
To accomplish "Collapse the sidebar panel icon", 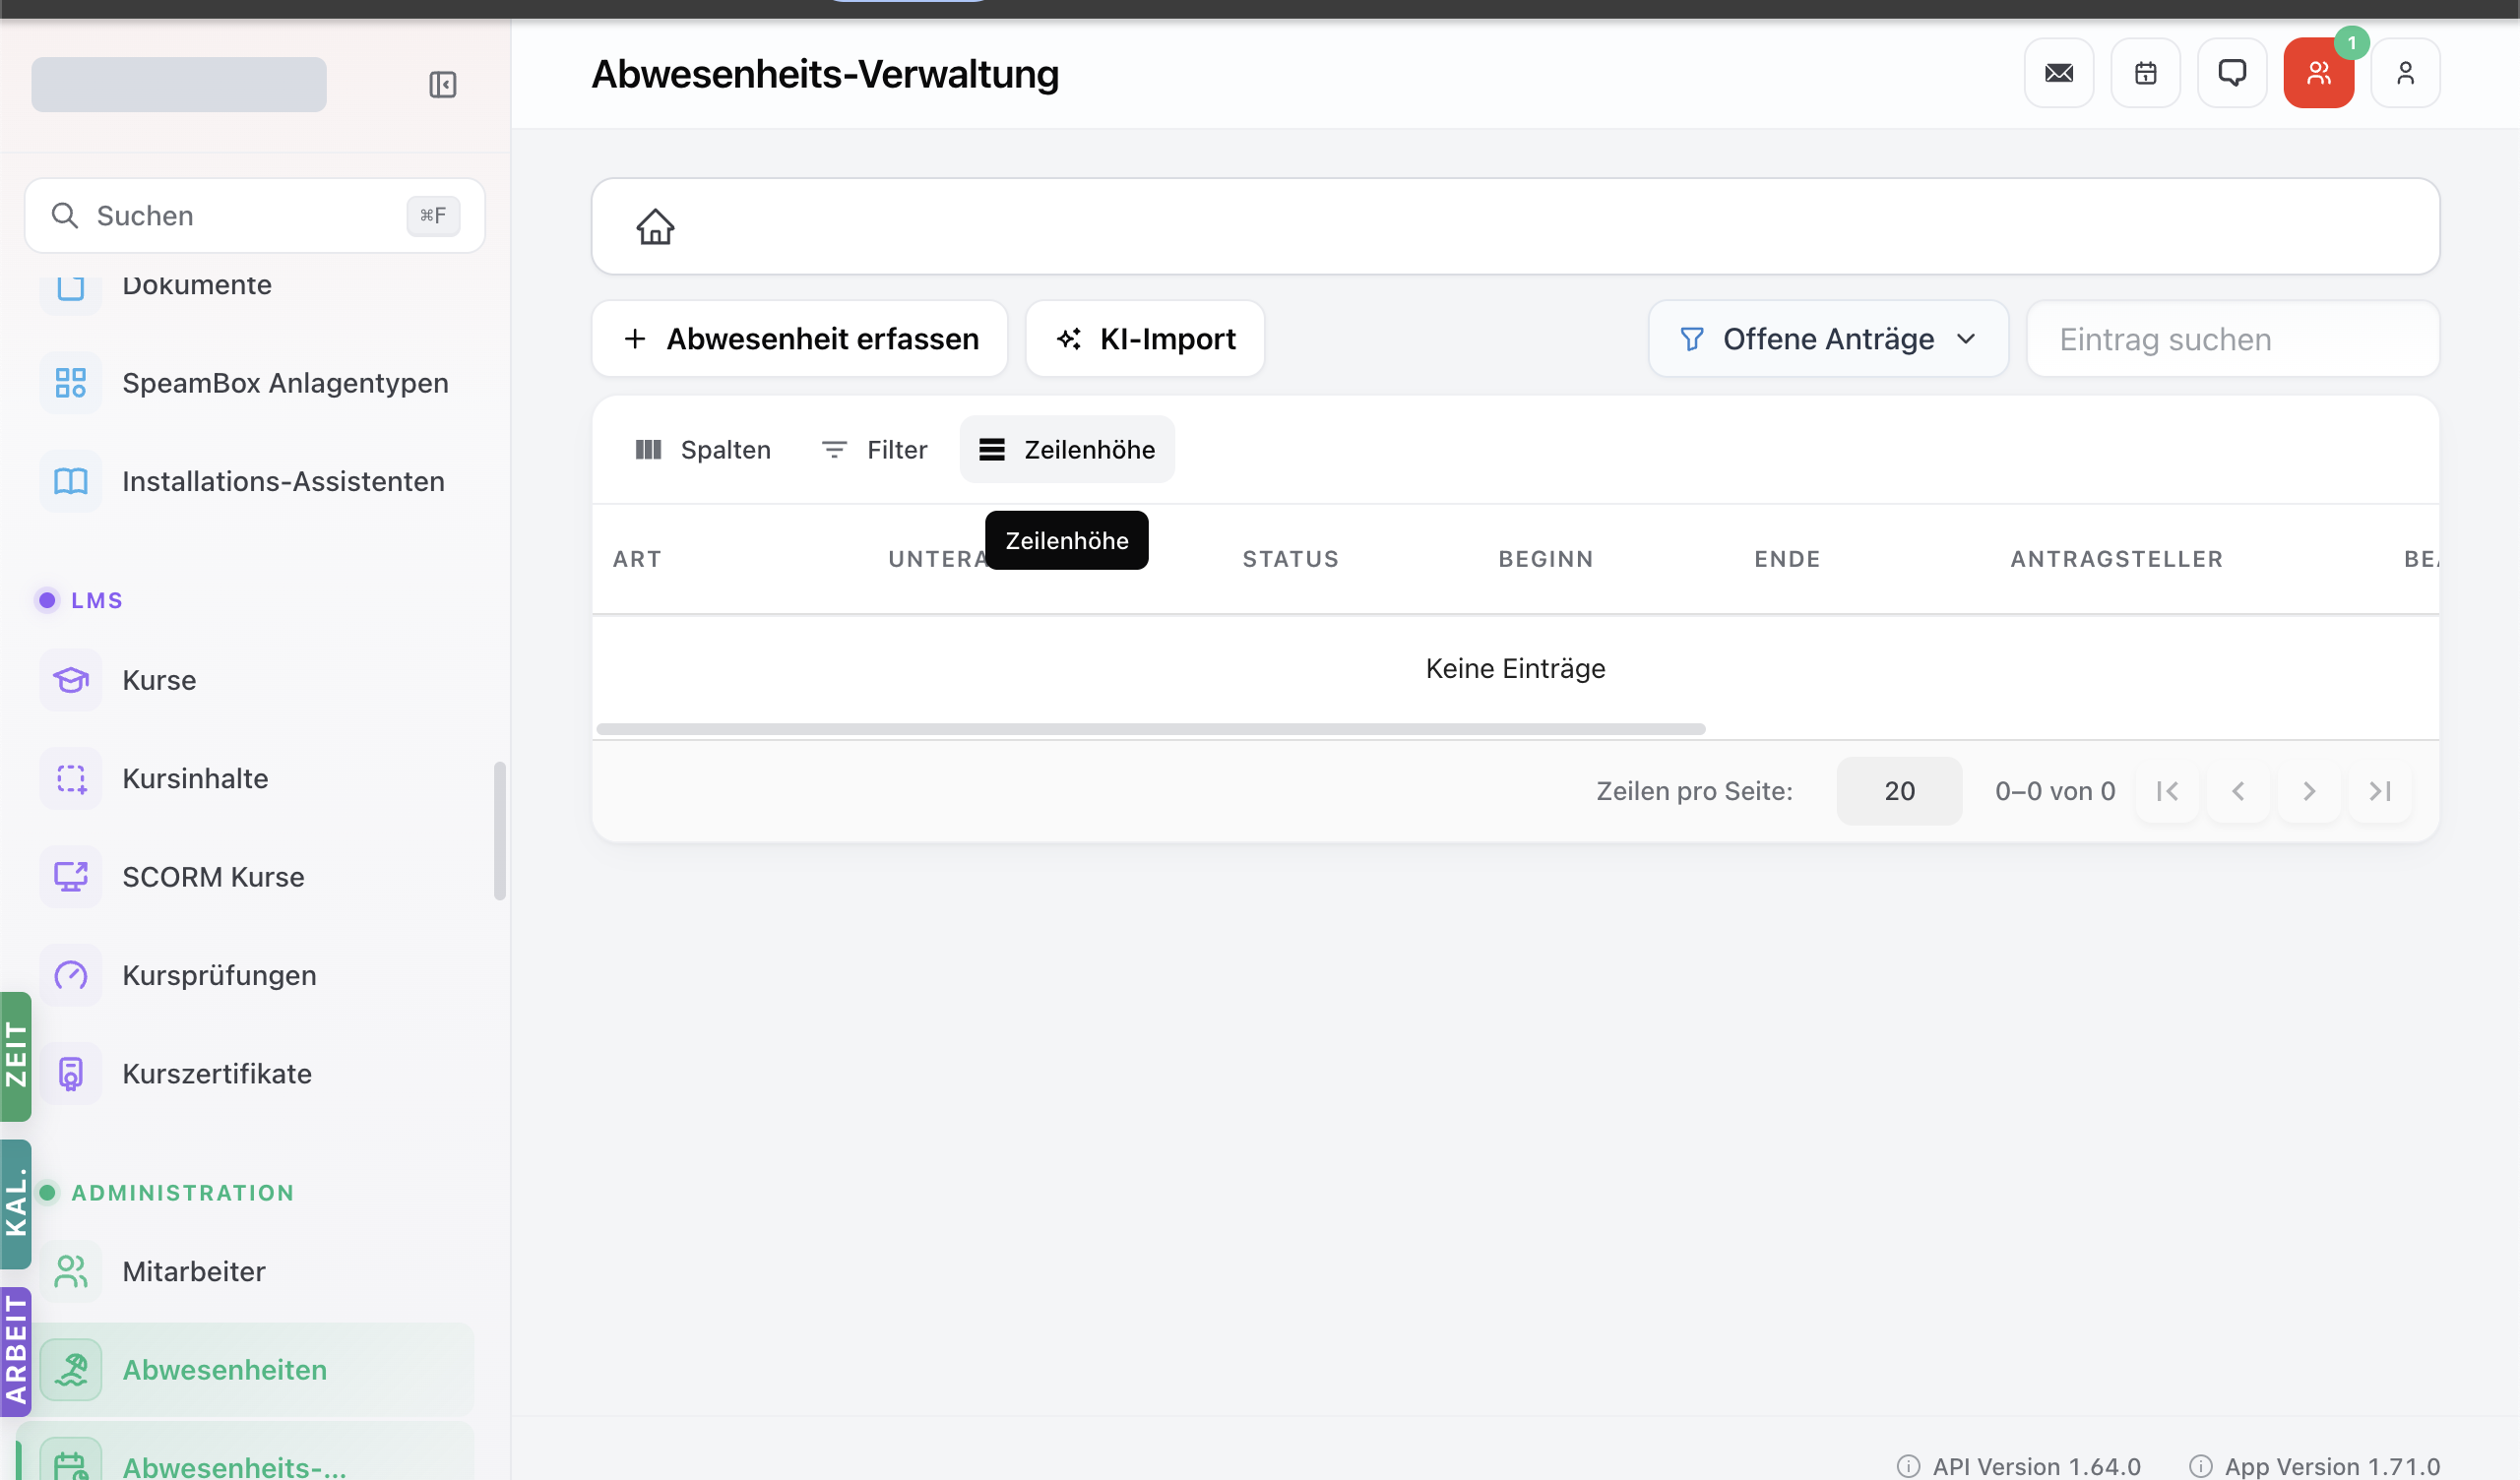I will (442, 84).
